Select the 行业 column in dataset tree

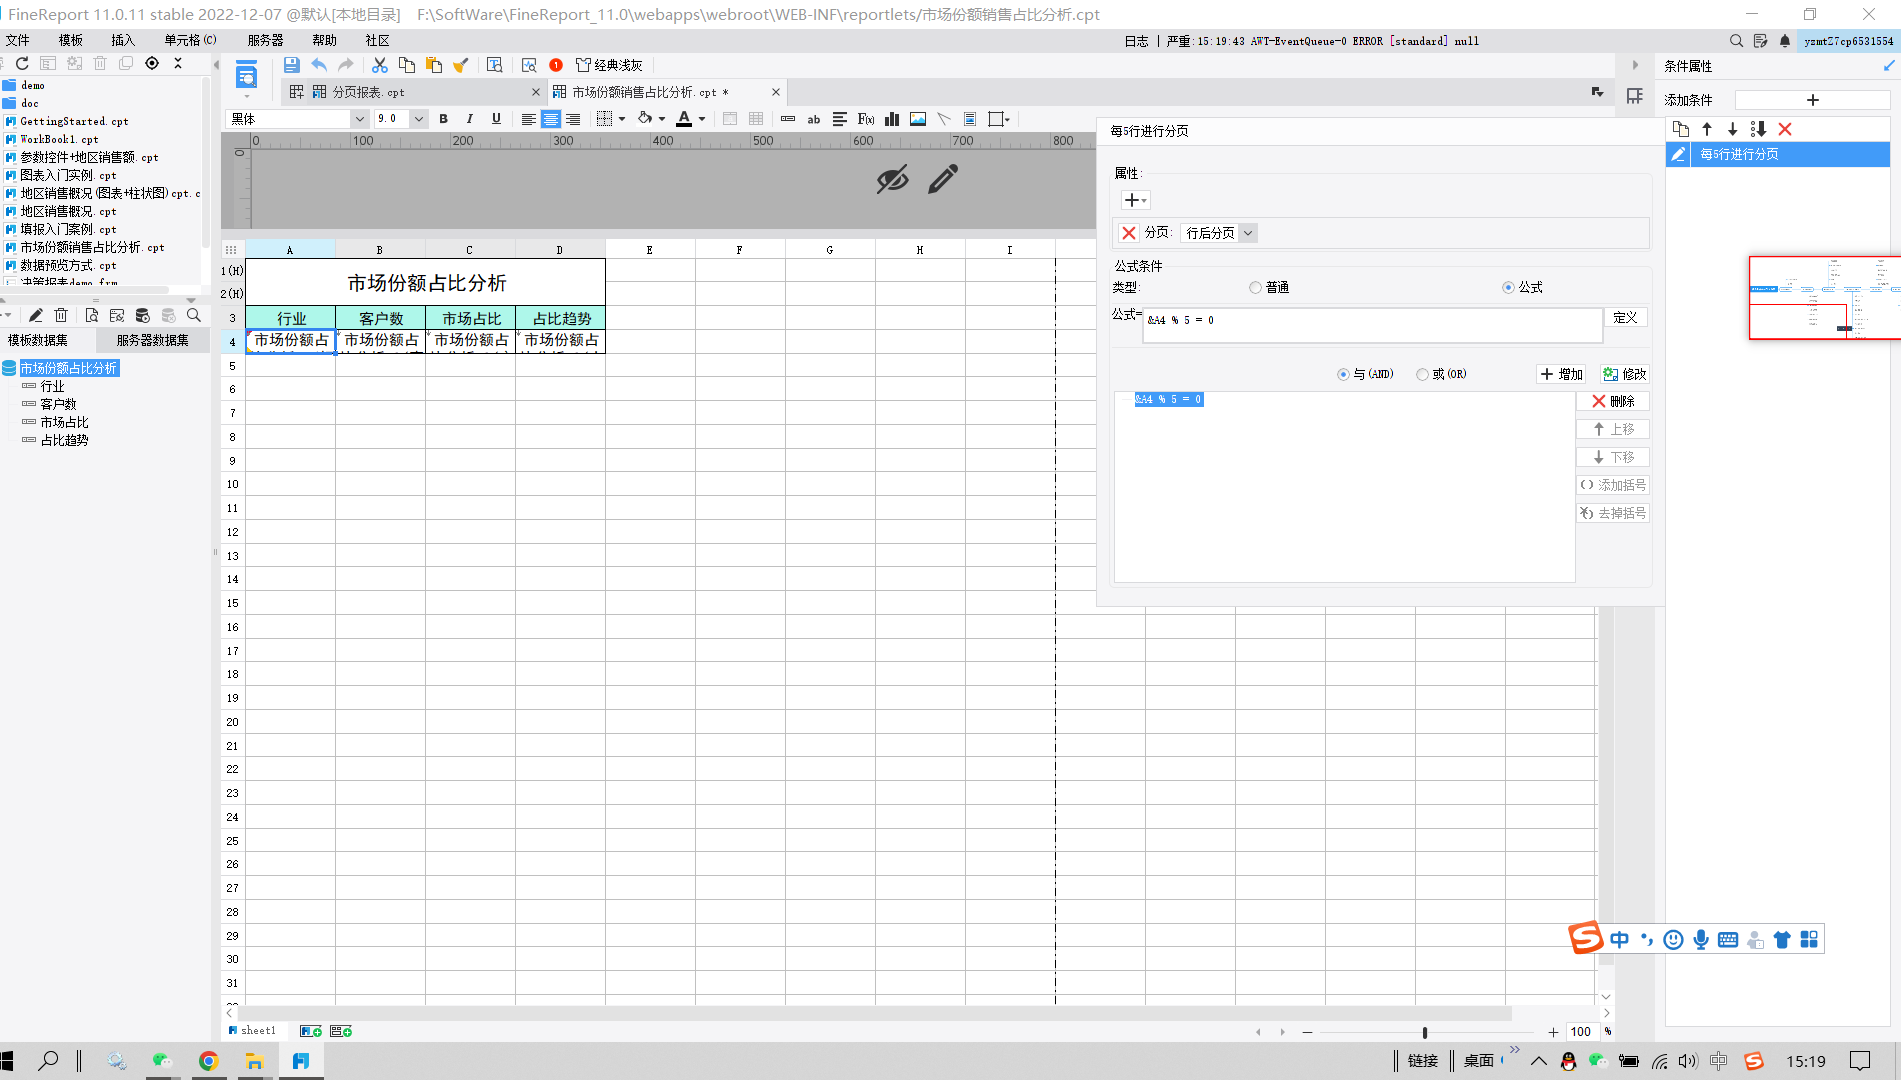point(52,386)
